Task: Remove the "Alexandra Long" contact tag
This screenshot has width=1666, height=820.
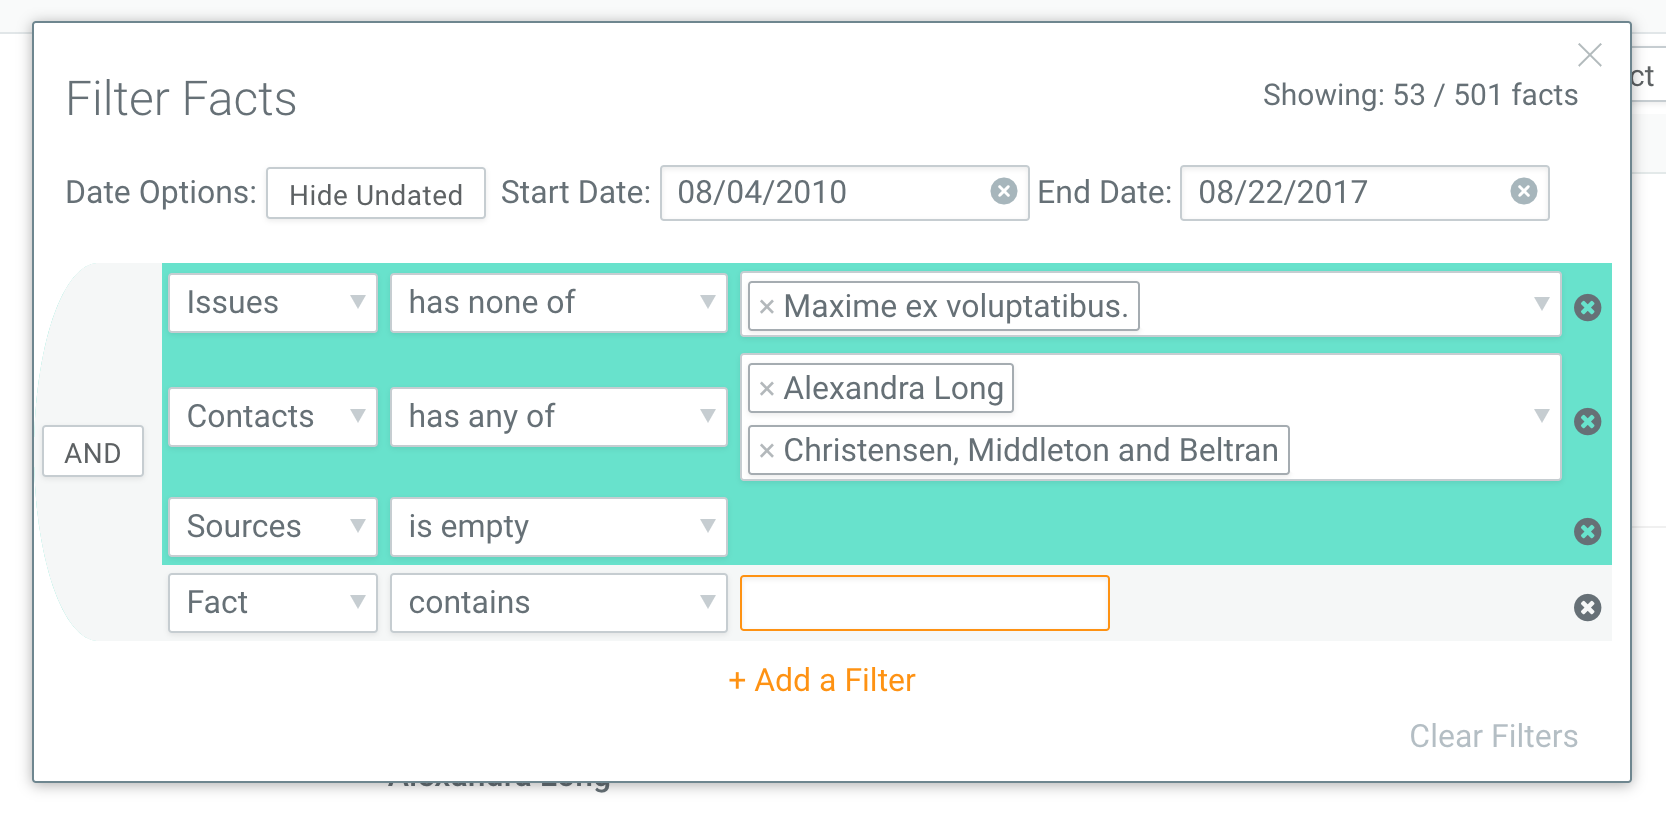Action: pos(767,388)
